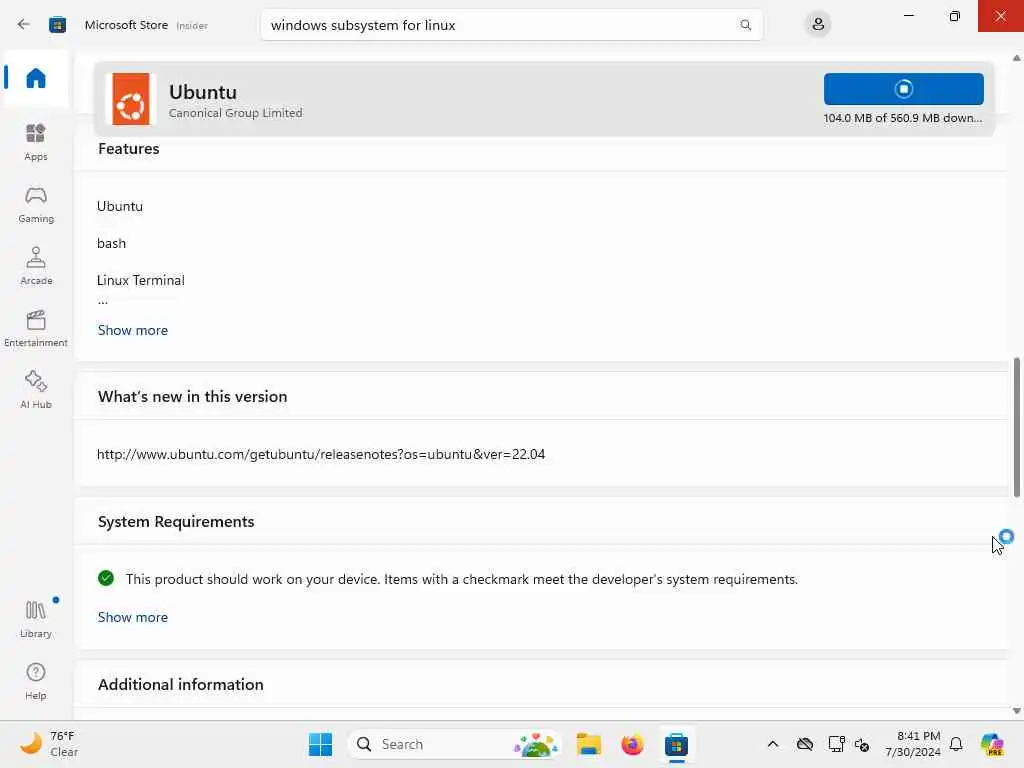Image resolution: width=1024 pixels, height=768 pixels.
Task: Click the 'Linux Terminal' feature text
Action: 140,280
